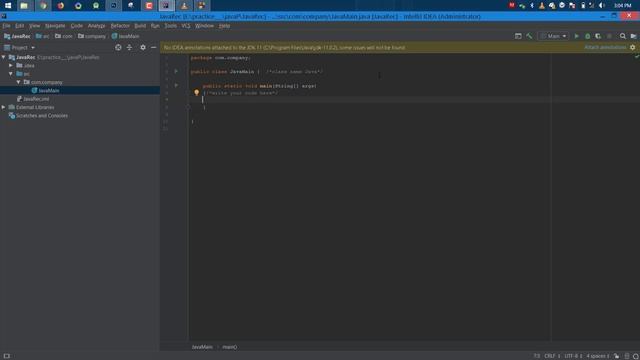Open the View menu
This screenshot has height=360, width=640.
tap(35, 26)
